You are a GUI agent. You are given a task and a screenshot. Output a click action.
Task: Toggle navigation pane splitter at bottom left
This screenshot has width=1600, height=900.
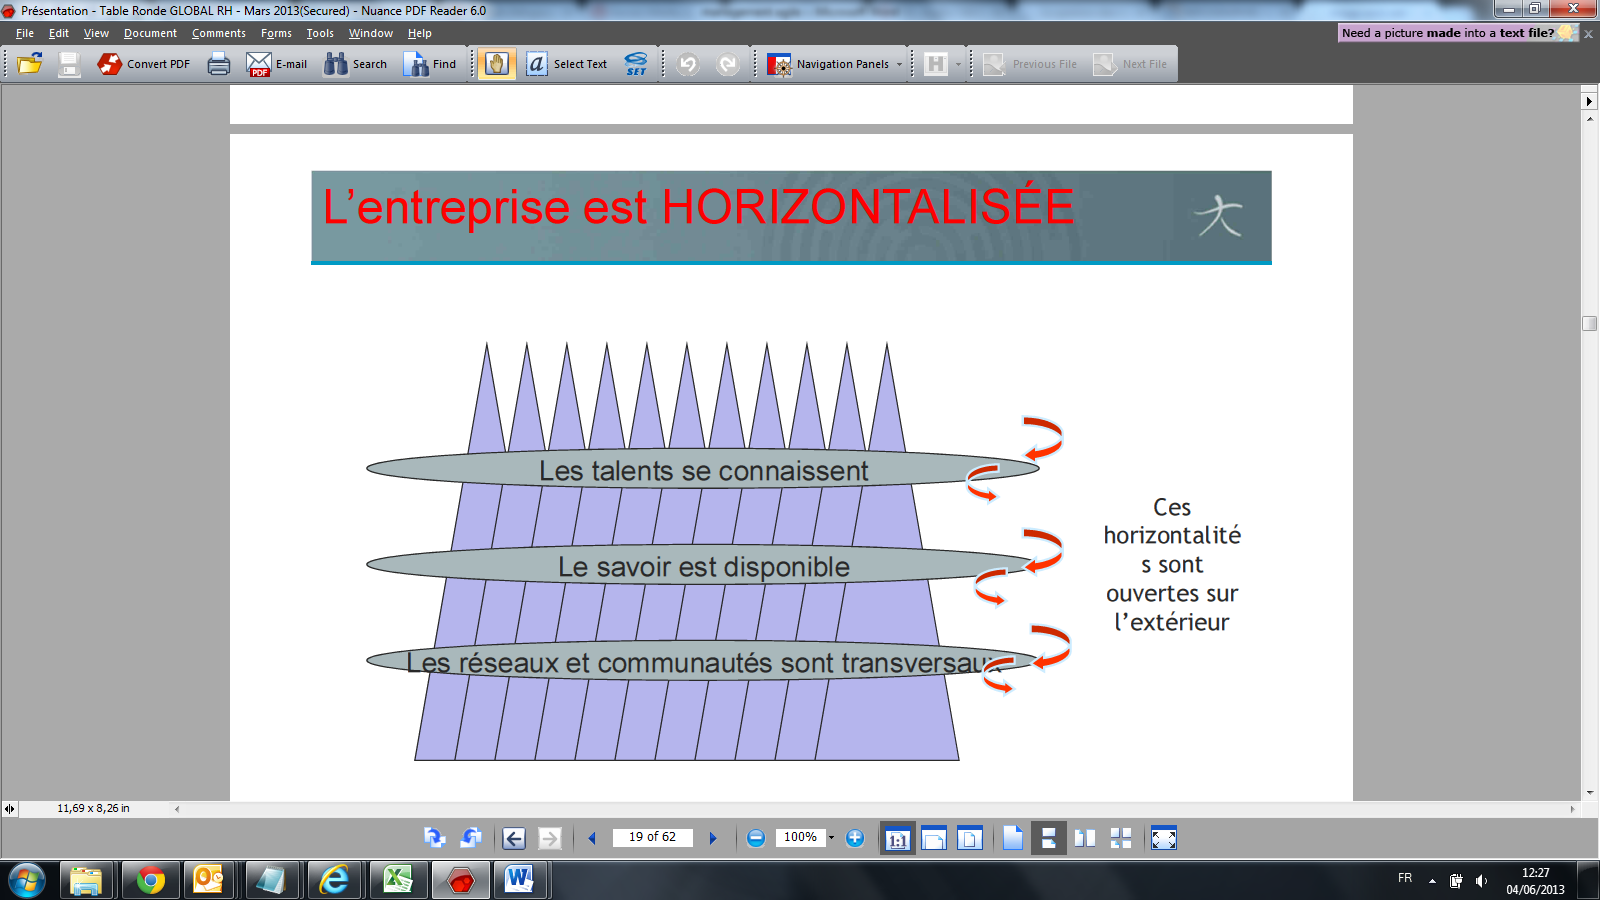9,809
